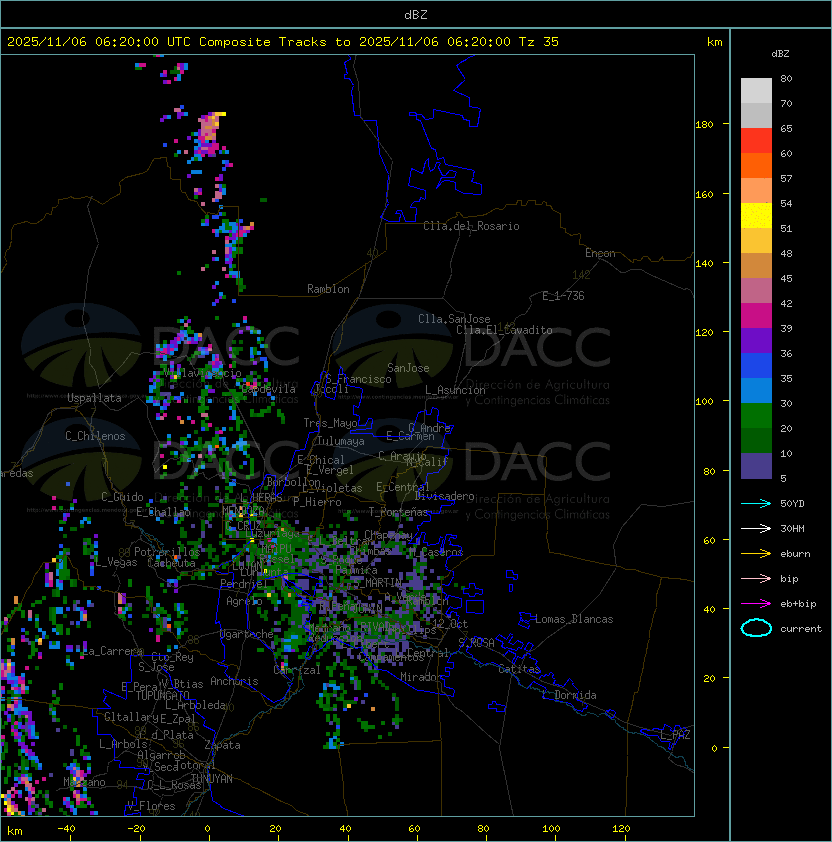
Task: Click the '12_Oct' place label
Action: click(450, 624)
